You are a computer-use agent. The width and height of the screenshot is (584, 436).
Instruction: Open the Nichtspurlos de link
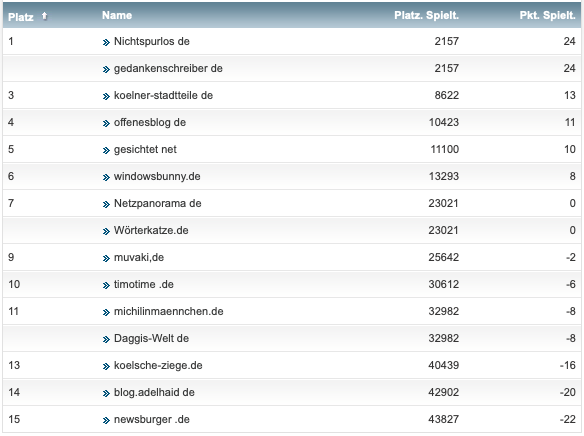click(x=152, y=41)
